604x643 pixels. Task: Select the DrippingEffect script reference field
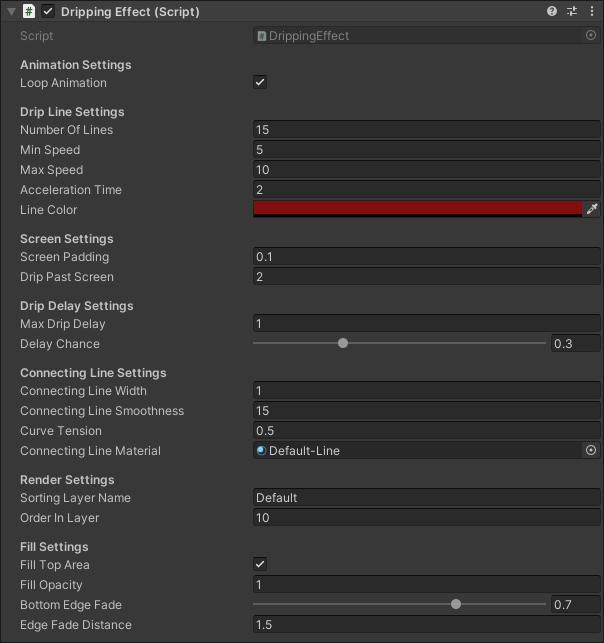(x=418, y=36)
